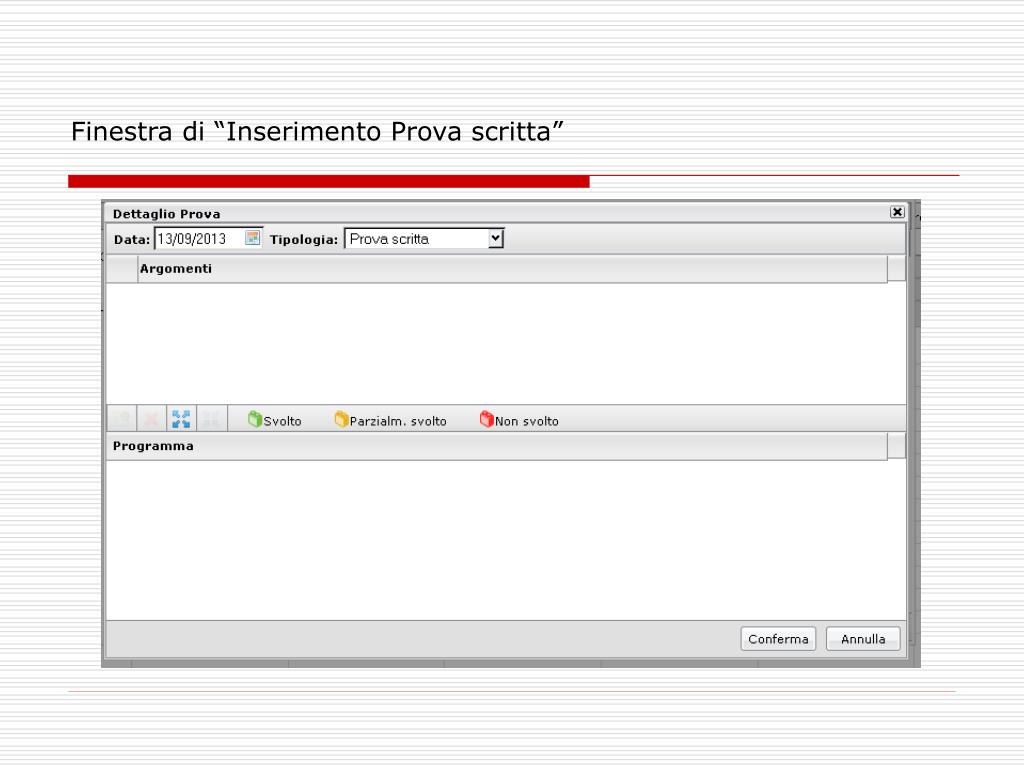Image resolution: width=1024 pixels, height=768 pixels.
Task: Click the Argomenti column header
Action: pyautogui.click(x=513, y=269)
